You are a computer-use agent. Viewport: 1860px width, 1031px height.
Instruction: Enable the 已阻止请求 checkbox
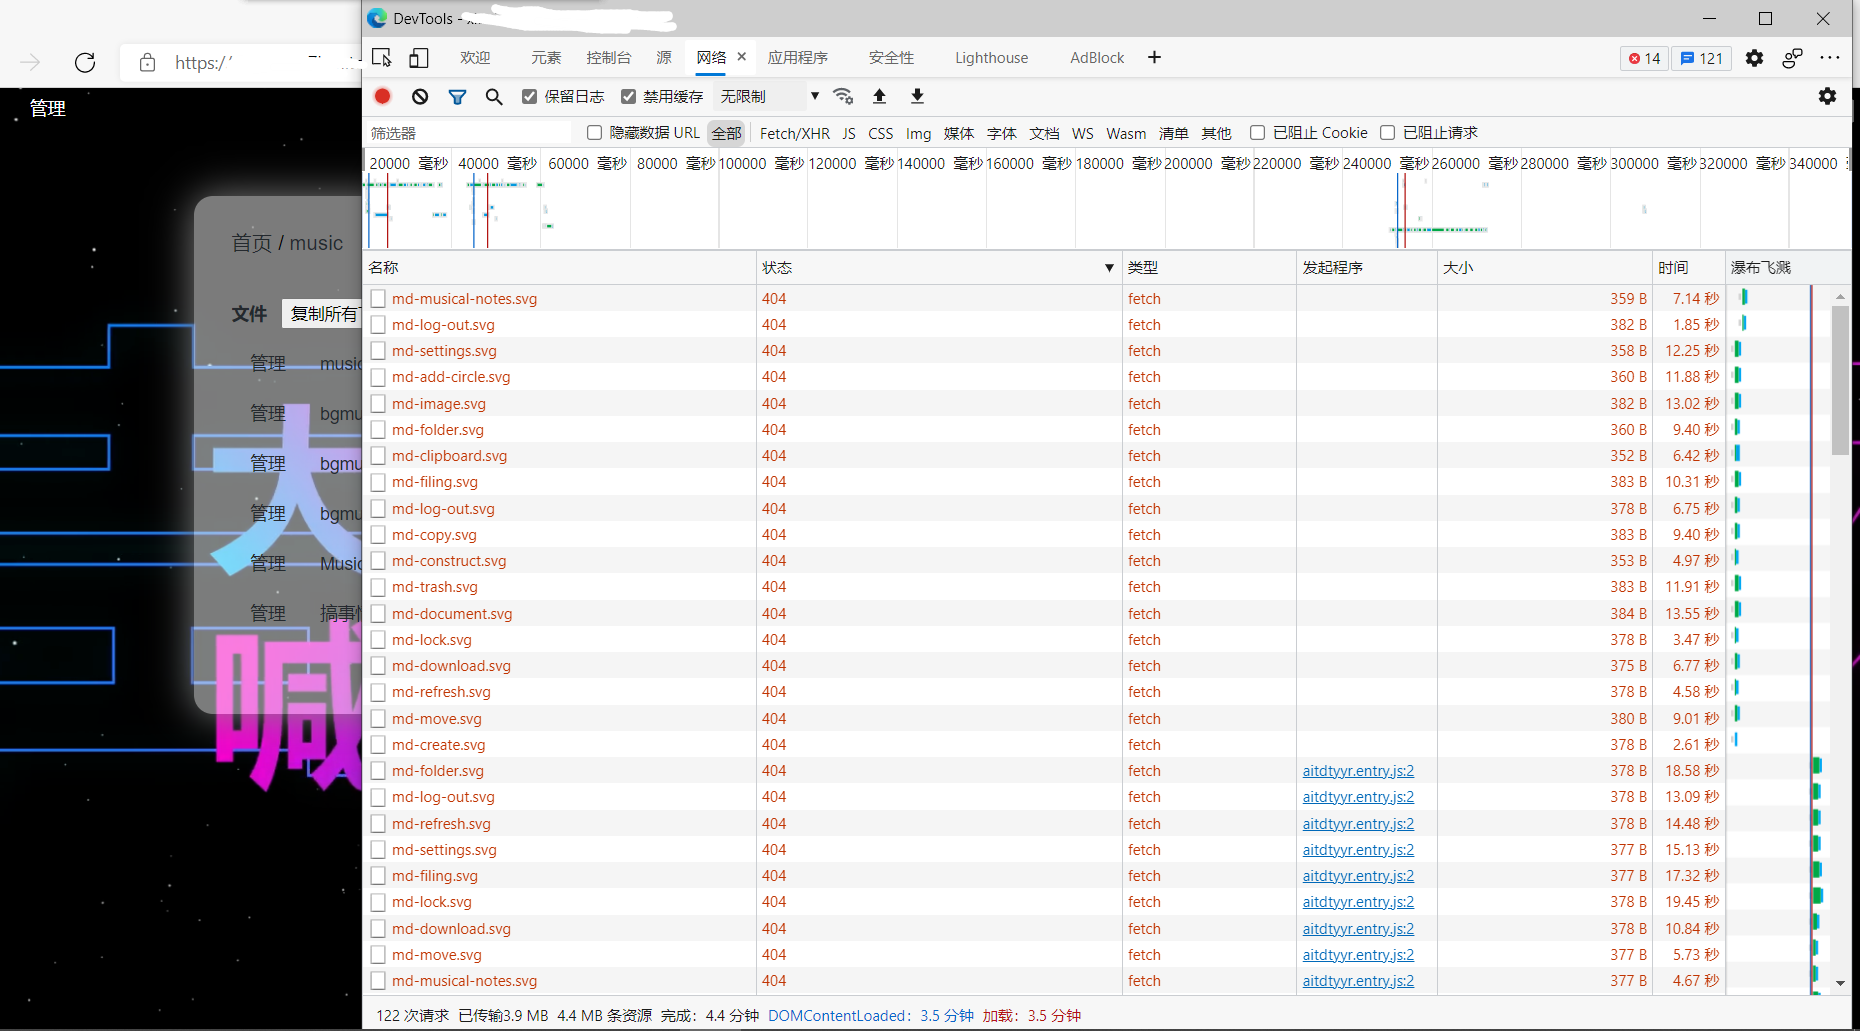[x=1387, y=132]
